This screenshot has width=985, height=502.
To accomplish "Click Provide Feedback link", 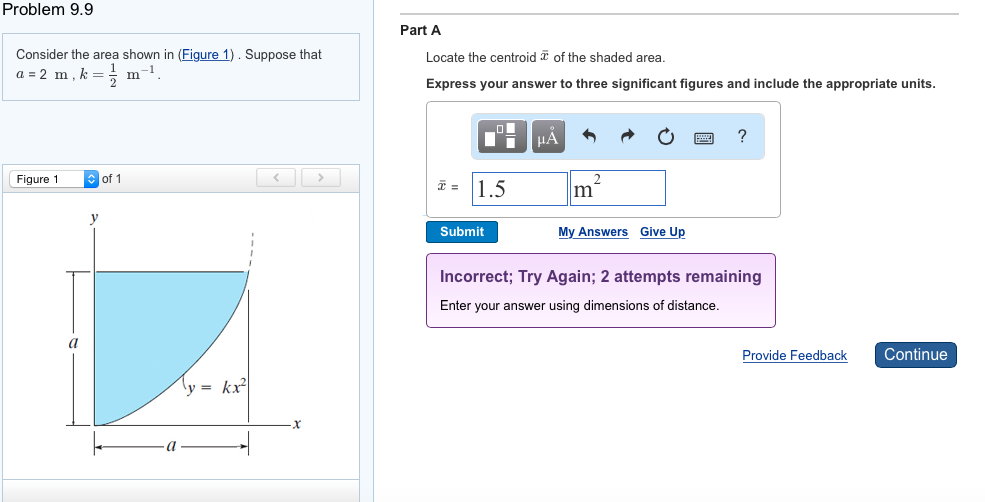I will pos(794,356).
